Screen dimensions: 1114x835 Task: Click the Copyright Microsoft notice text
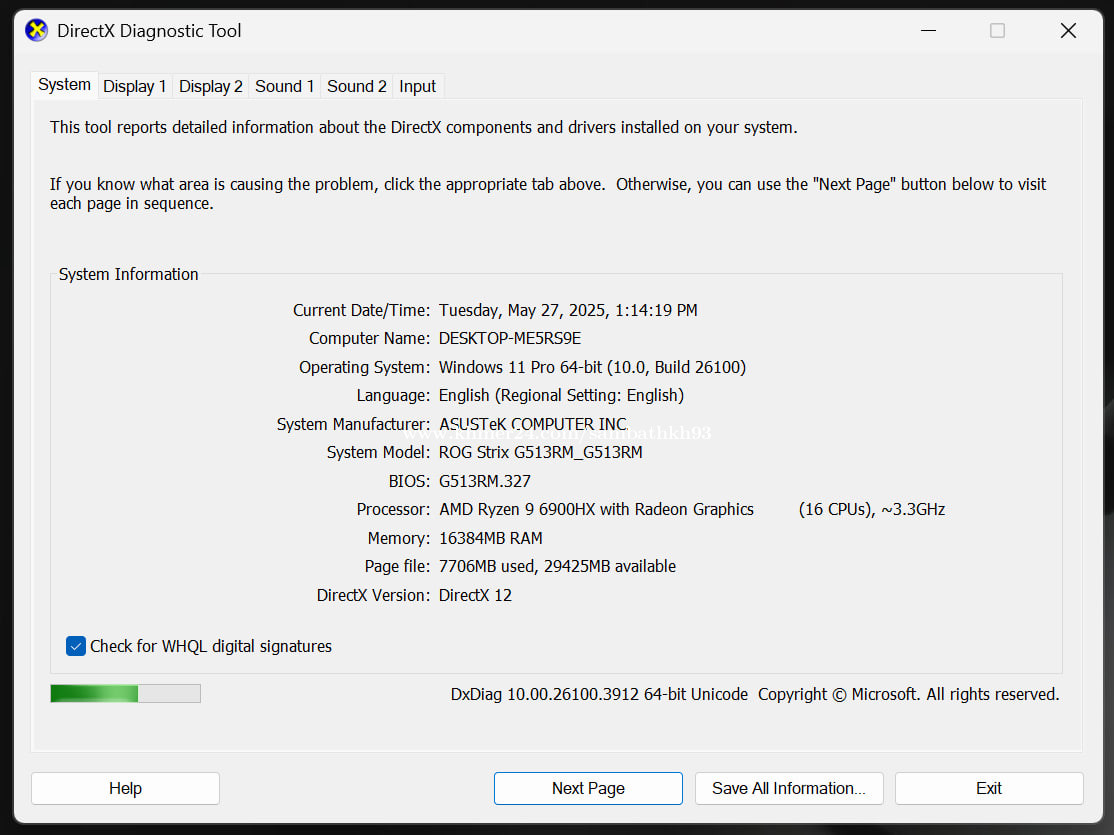909,694
